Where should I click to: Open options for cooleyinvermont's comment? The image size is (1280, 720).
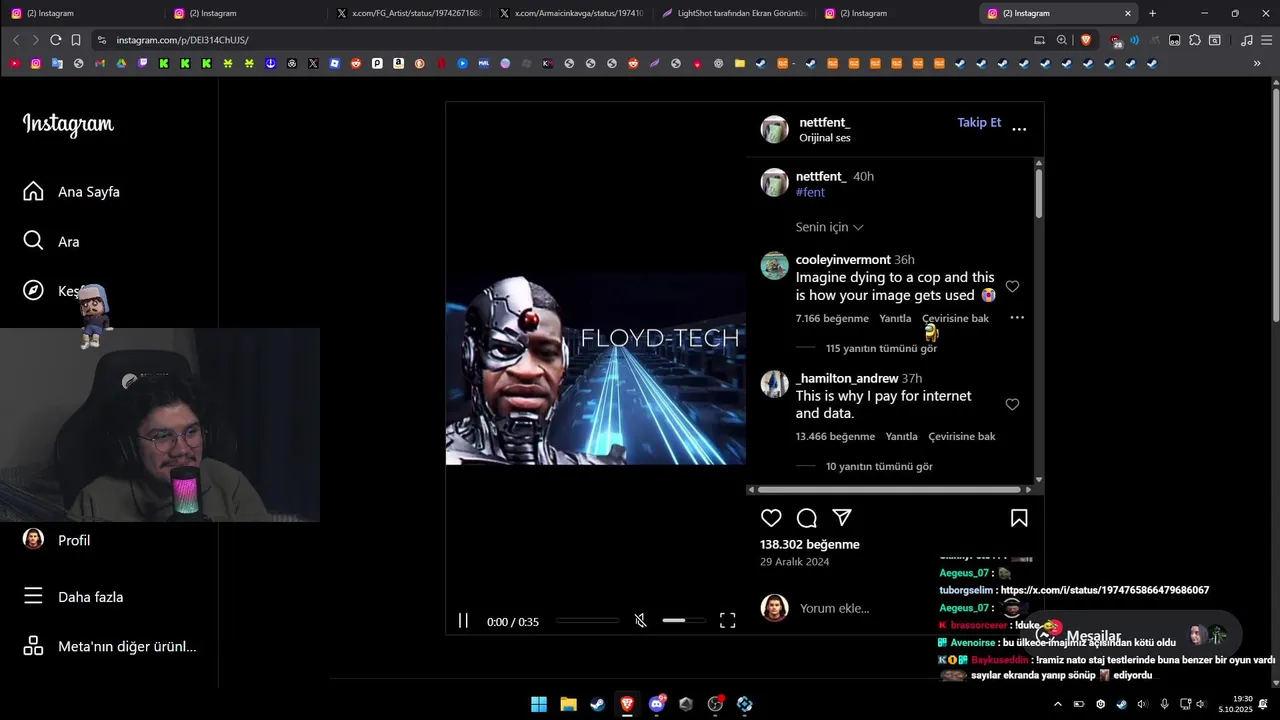[x=1017, y=318]
